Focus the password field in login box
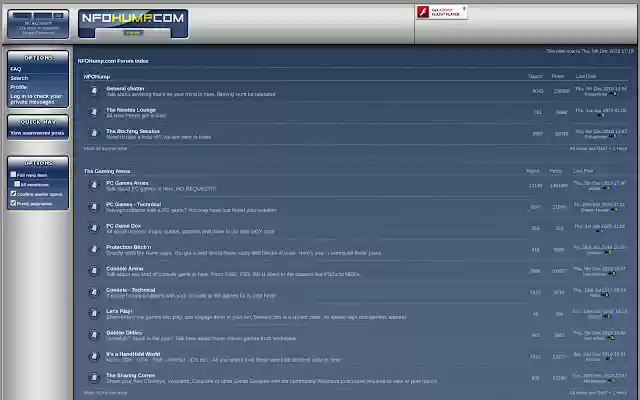640x400 pixels. pos(42,16)
